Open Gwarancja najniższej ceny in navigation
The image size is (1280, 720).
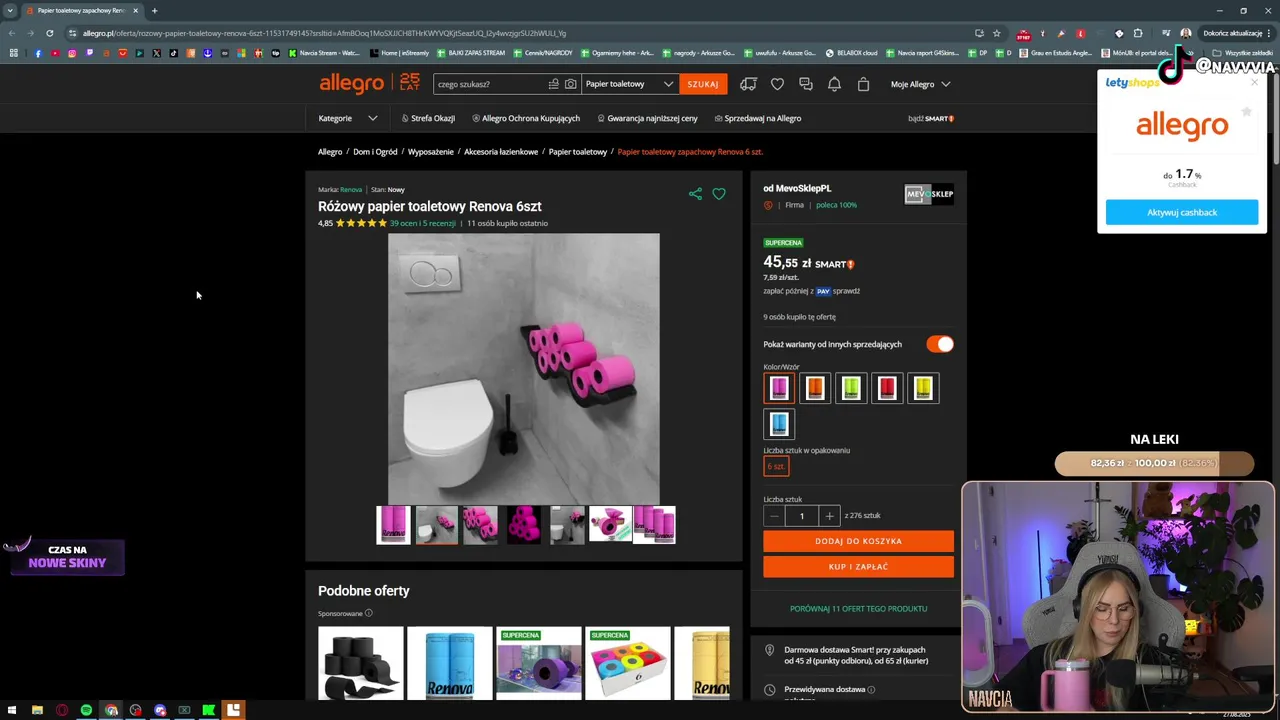pos(647,118)
